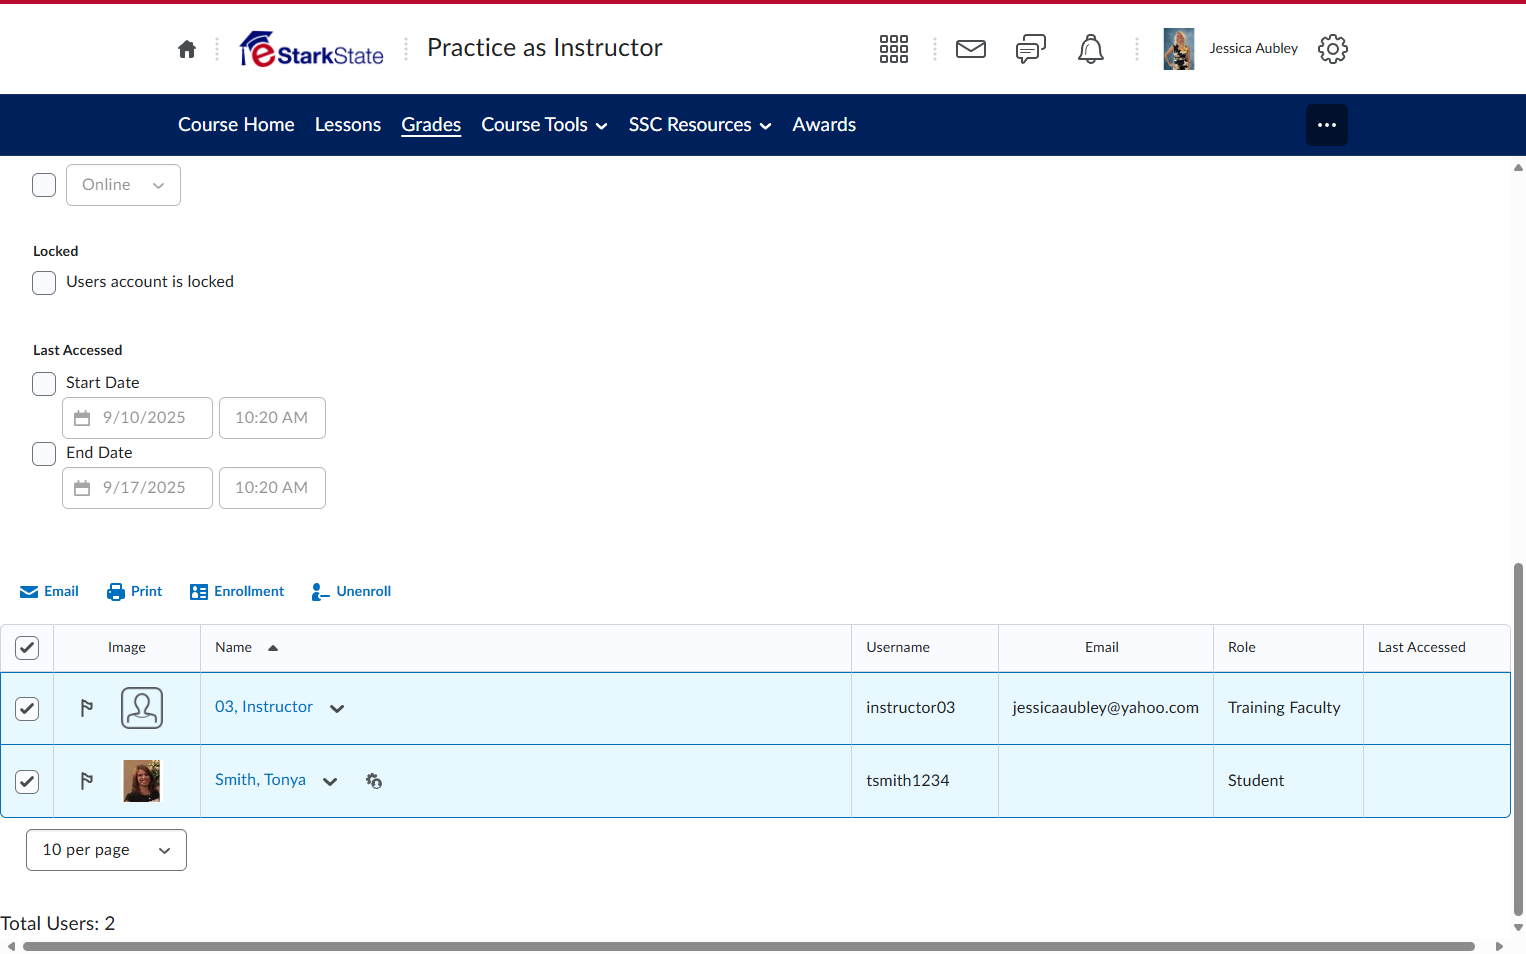Open the 10 per page dropdown

coord(106,850)
